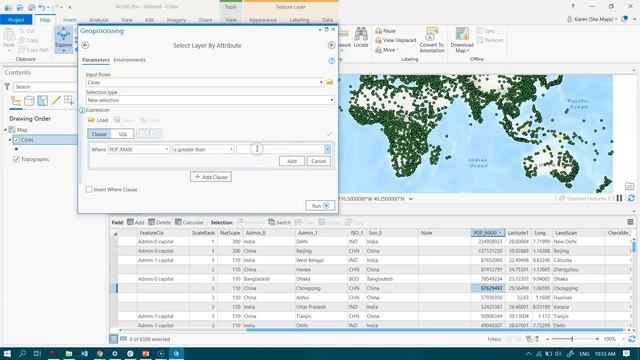The image size is (640, 360).
Task: Open the Labeling ribbon tab
Action: (x=299, y=20)
